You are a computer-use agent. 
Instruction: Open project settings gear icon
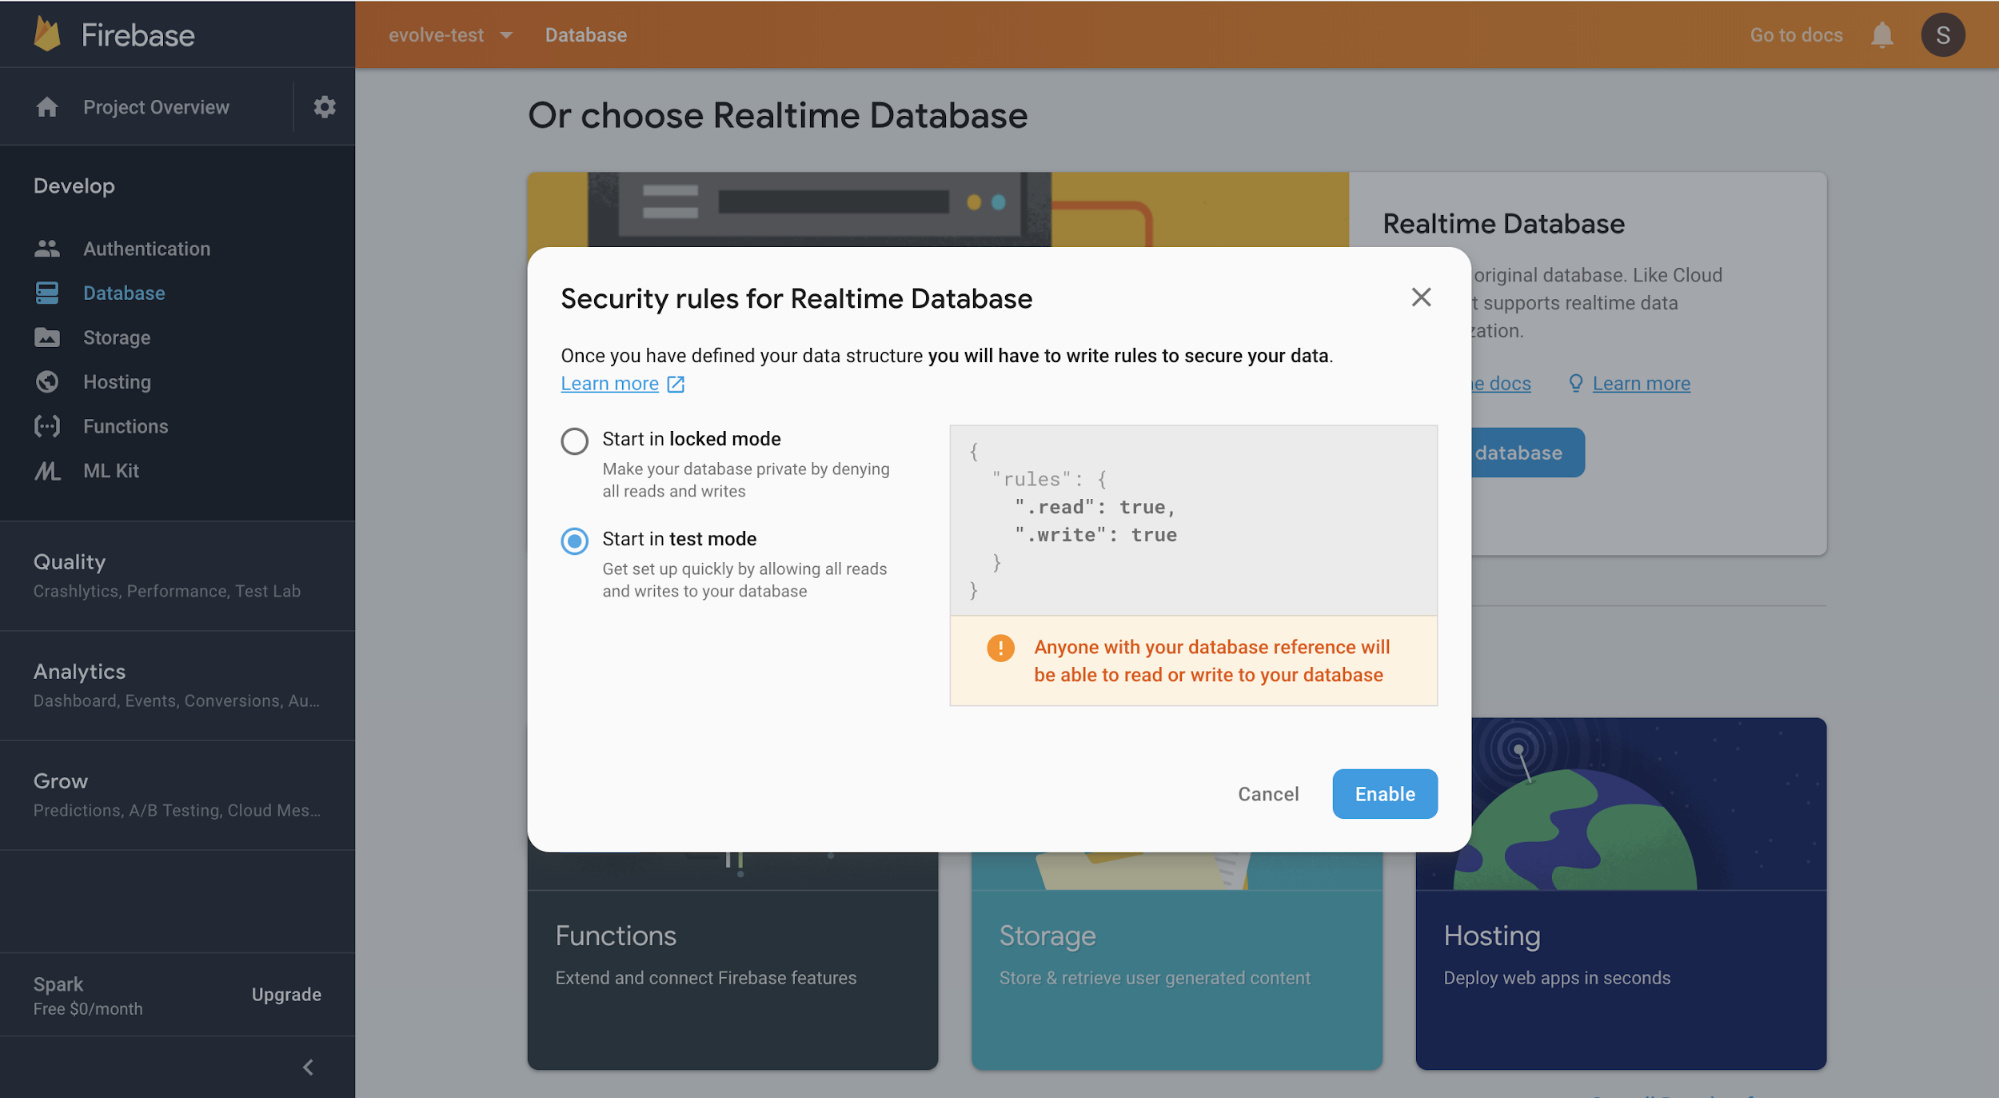(324, 106)
